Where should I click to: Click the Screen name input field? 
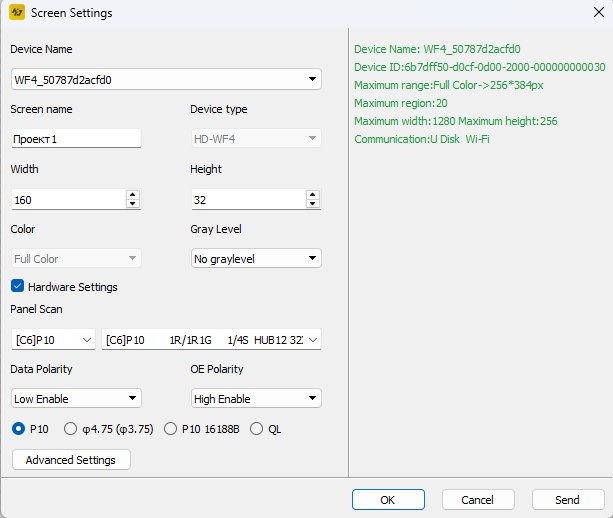tap(76, 139)
